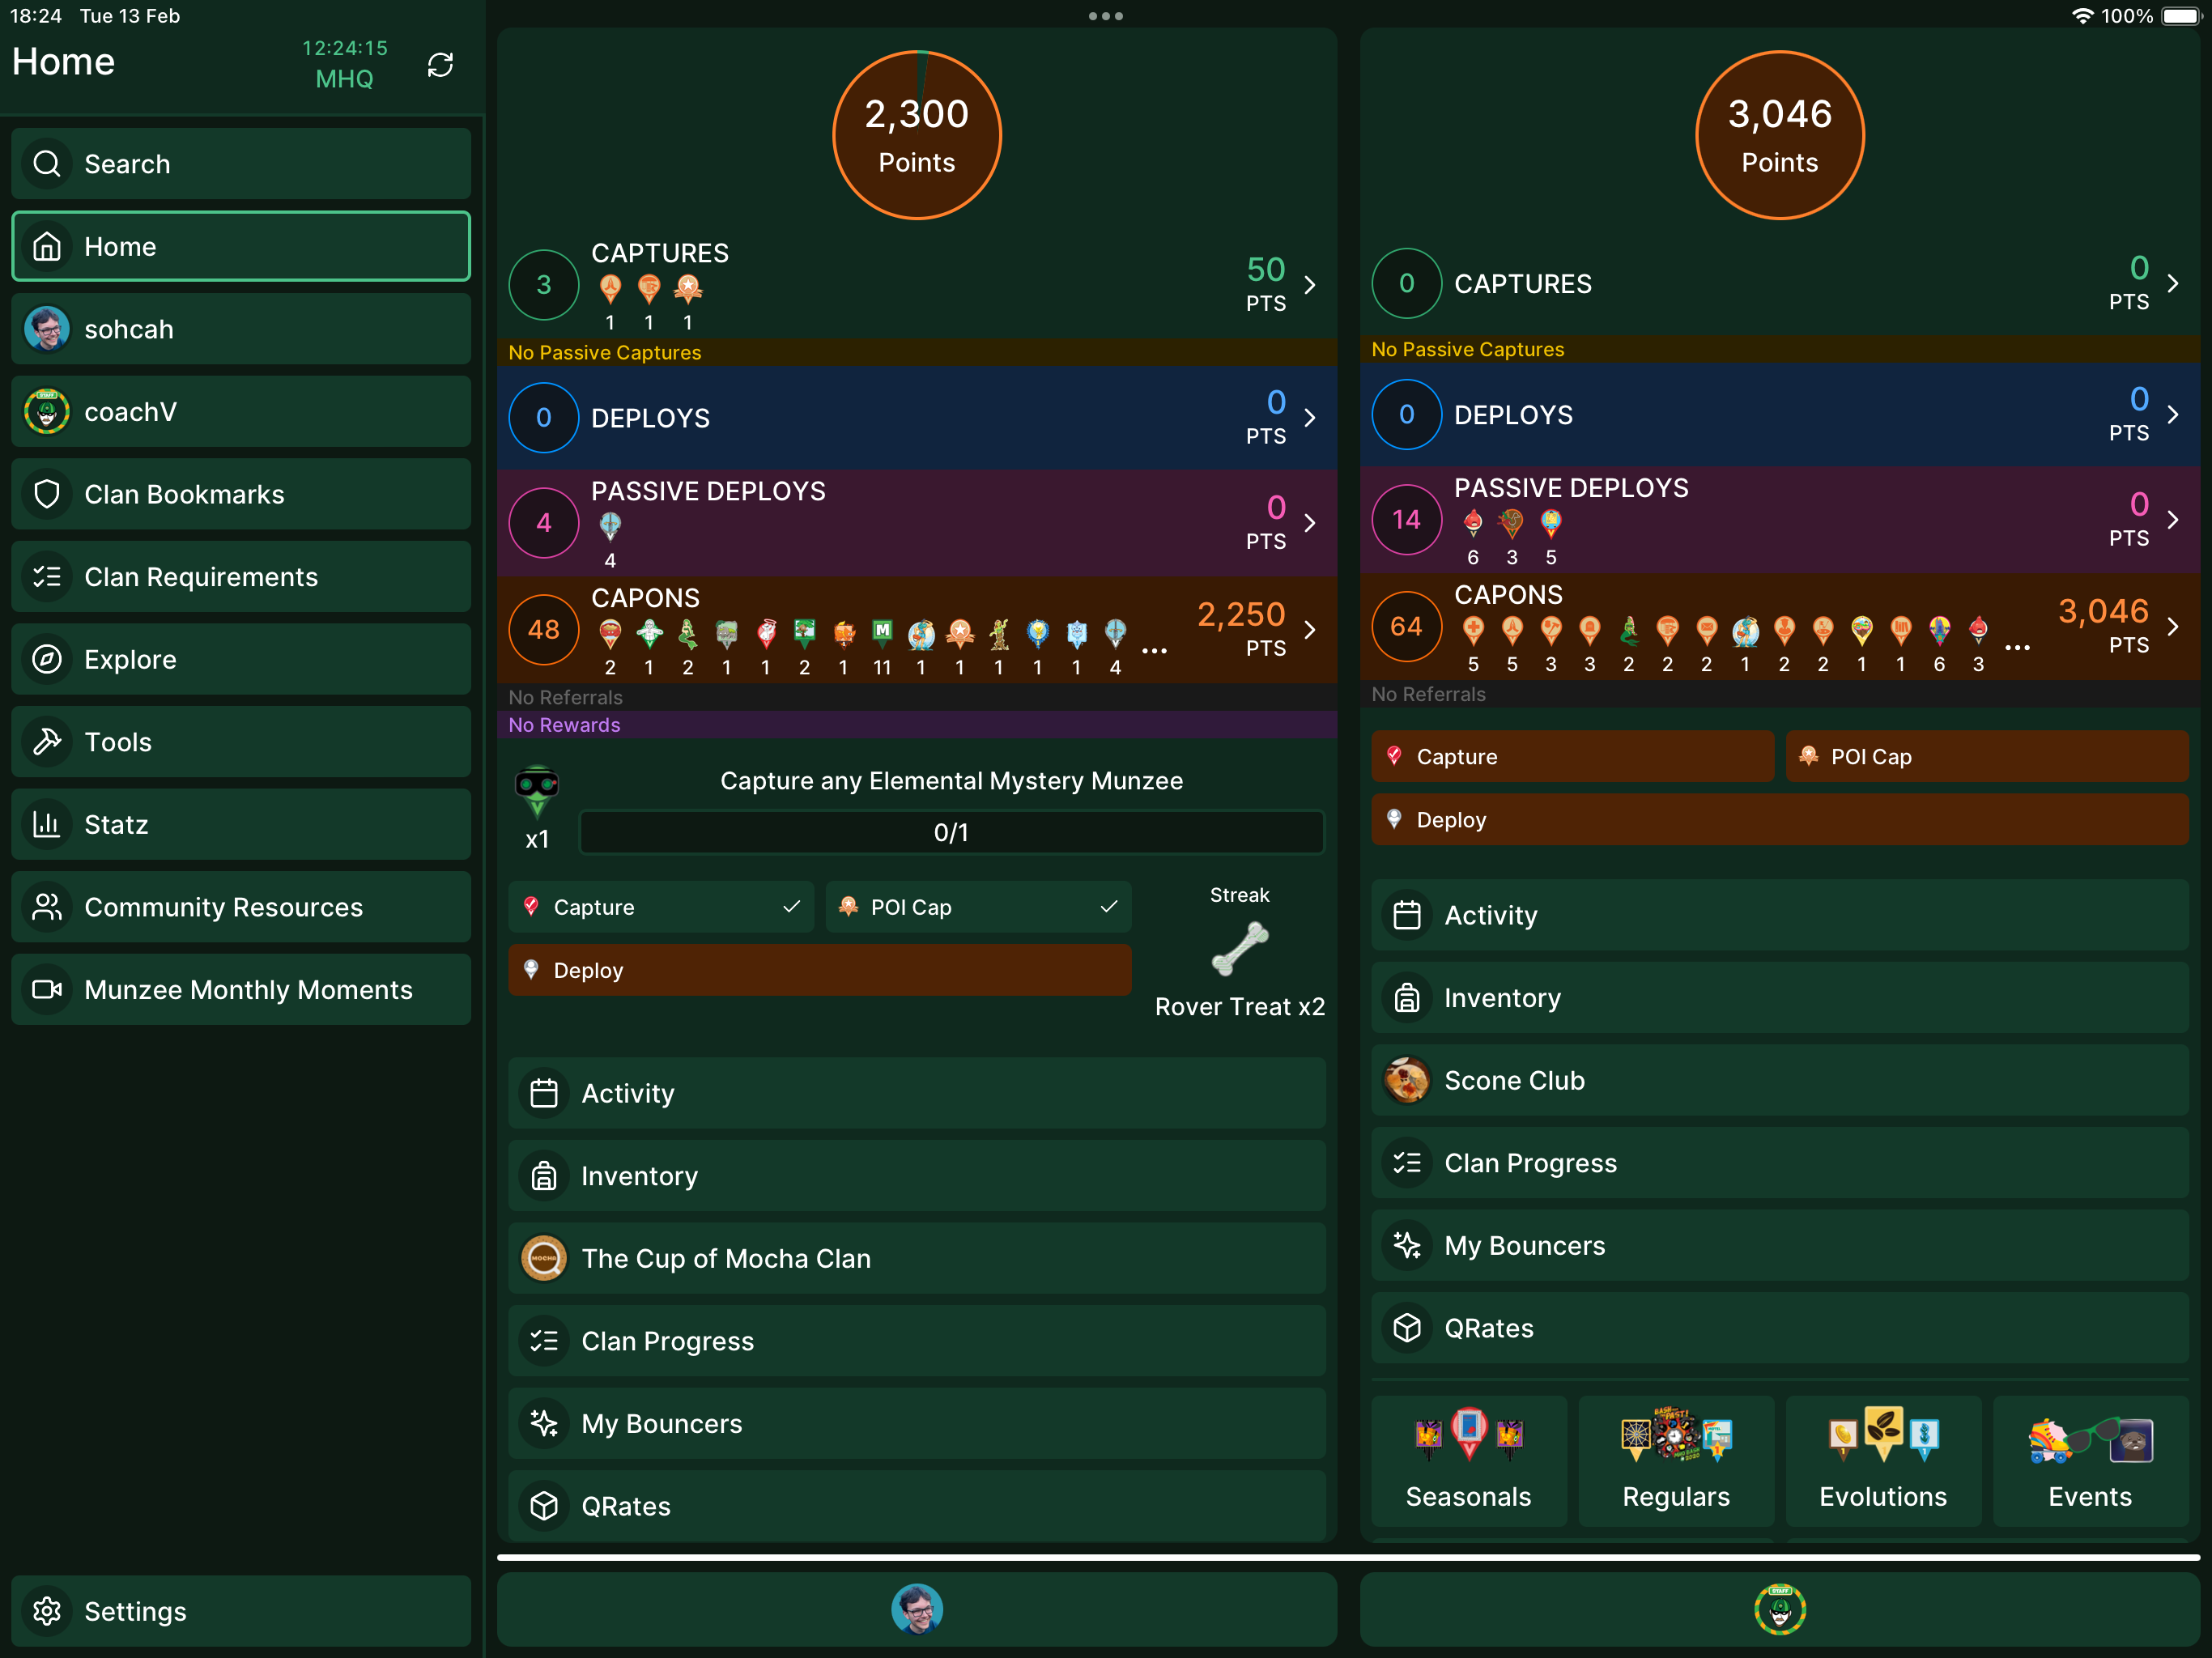Expand coachV's Passive Deploys chevron

point(2173,520)
